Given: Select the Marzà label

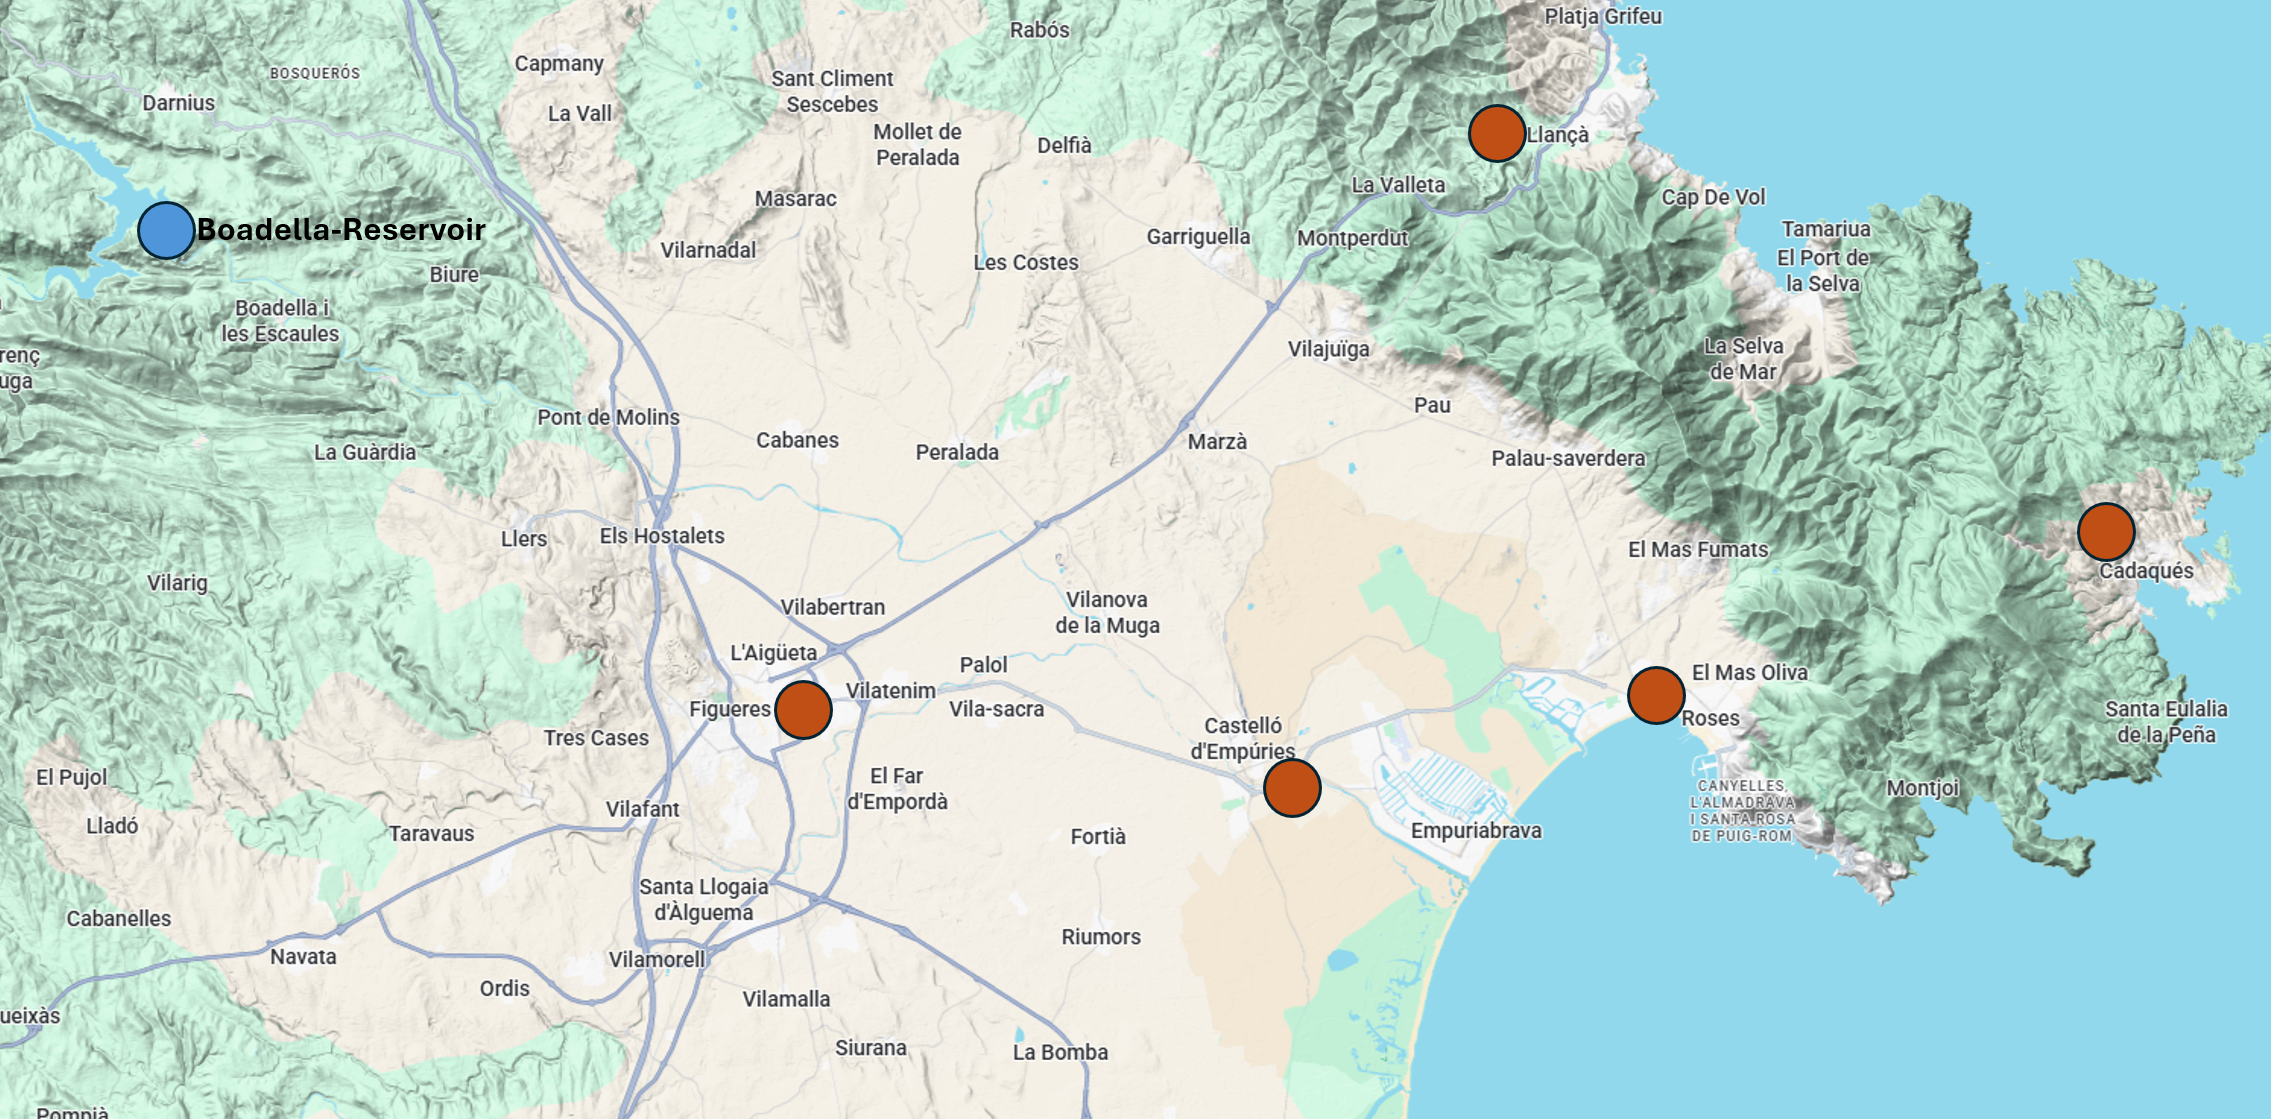Looking at the screenshot, I should coord(1217,441).
